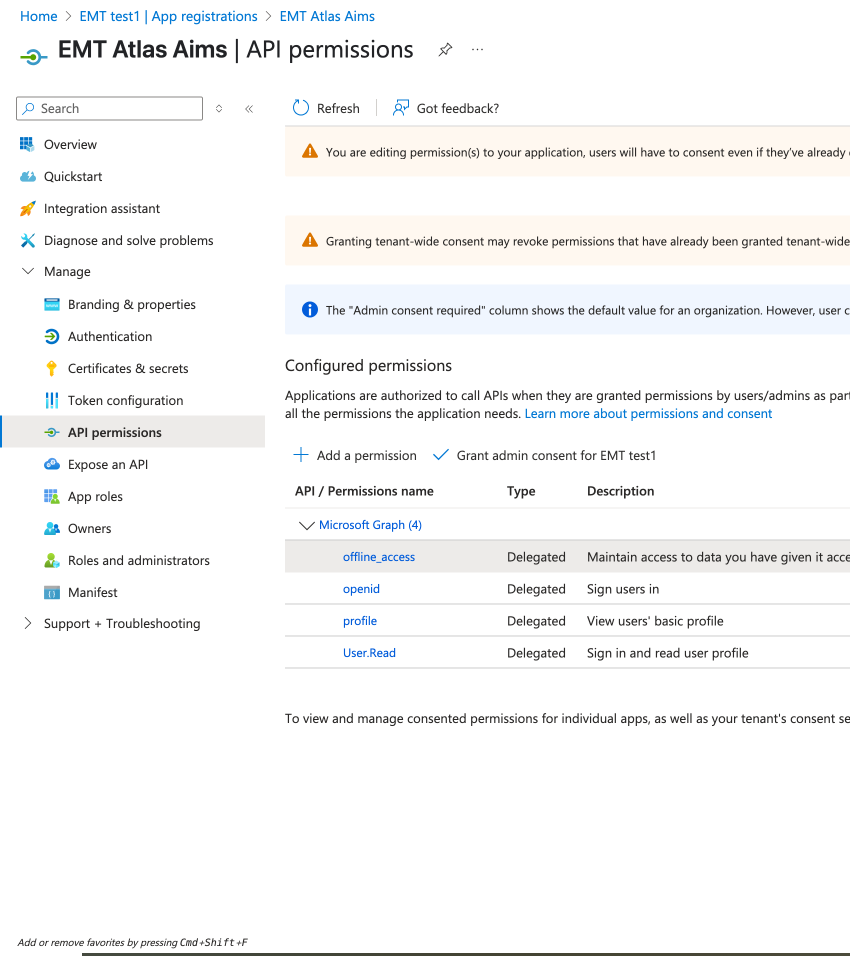Screen dimensions: 850x956
Task: Click the Type column header
Action: tap(521, 491)
